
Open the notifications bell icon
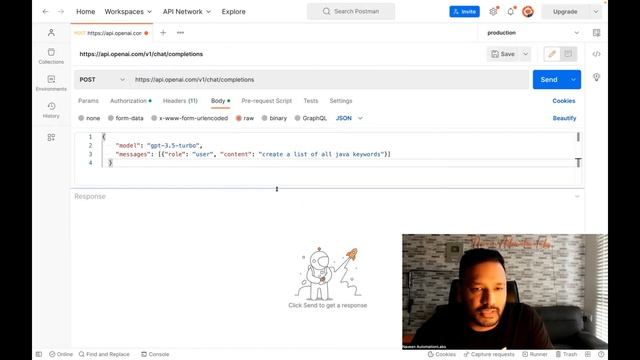tap(511, 11)
